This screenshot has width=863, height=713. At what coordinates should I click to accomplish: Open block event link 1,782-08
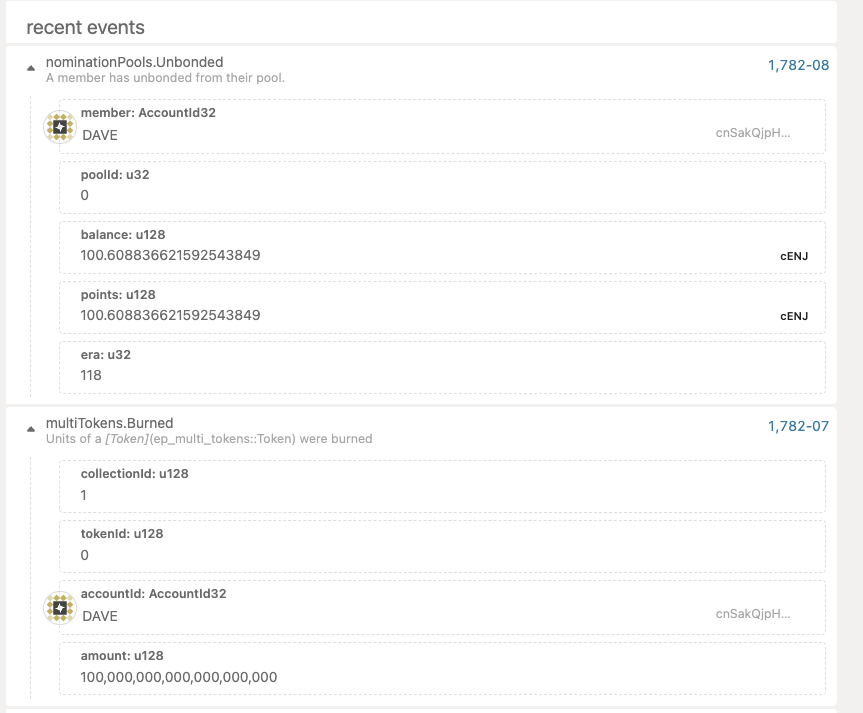click(798, 65)
